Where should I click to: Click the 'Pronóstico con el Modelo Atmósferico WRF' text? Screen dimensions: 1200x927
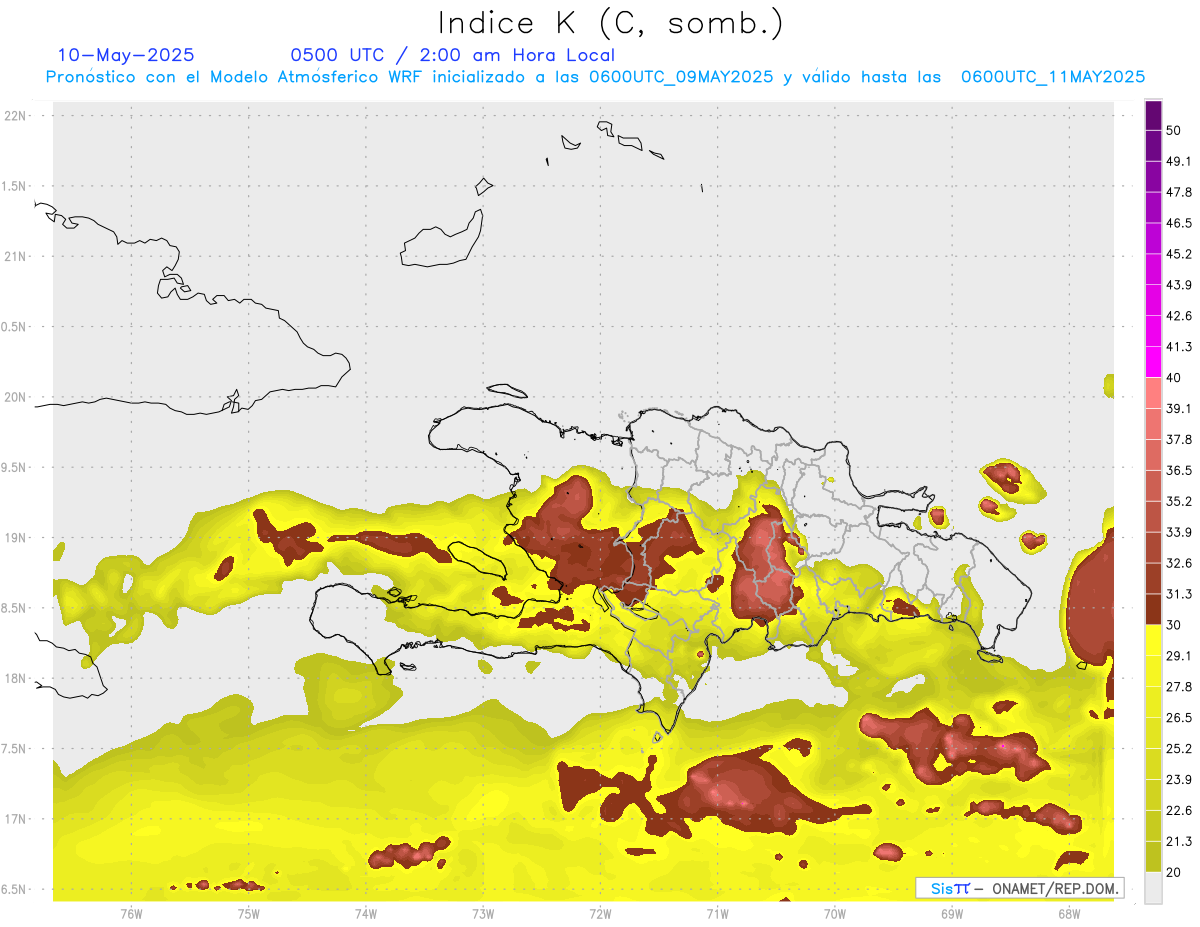pyautogui.click(x=236, y=76)
